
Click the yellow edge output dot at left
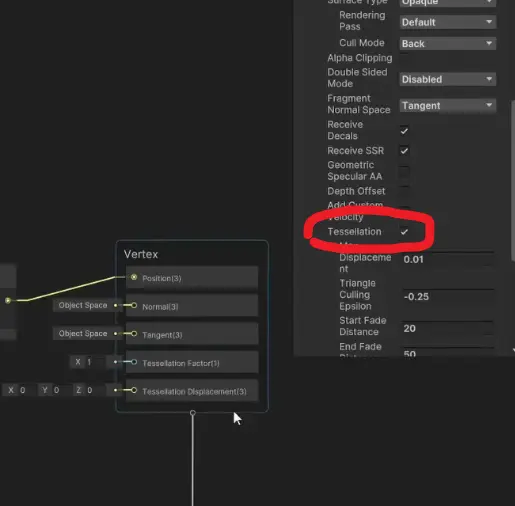[8, 301]
